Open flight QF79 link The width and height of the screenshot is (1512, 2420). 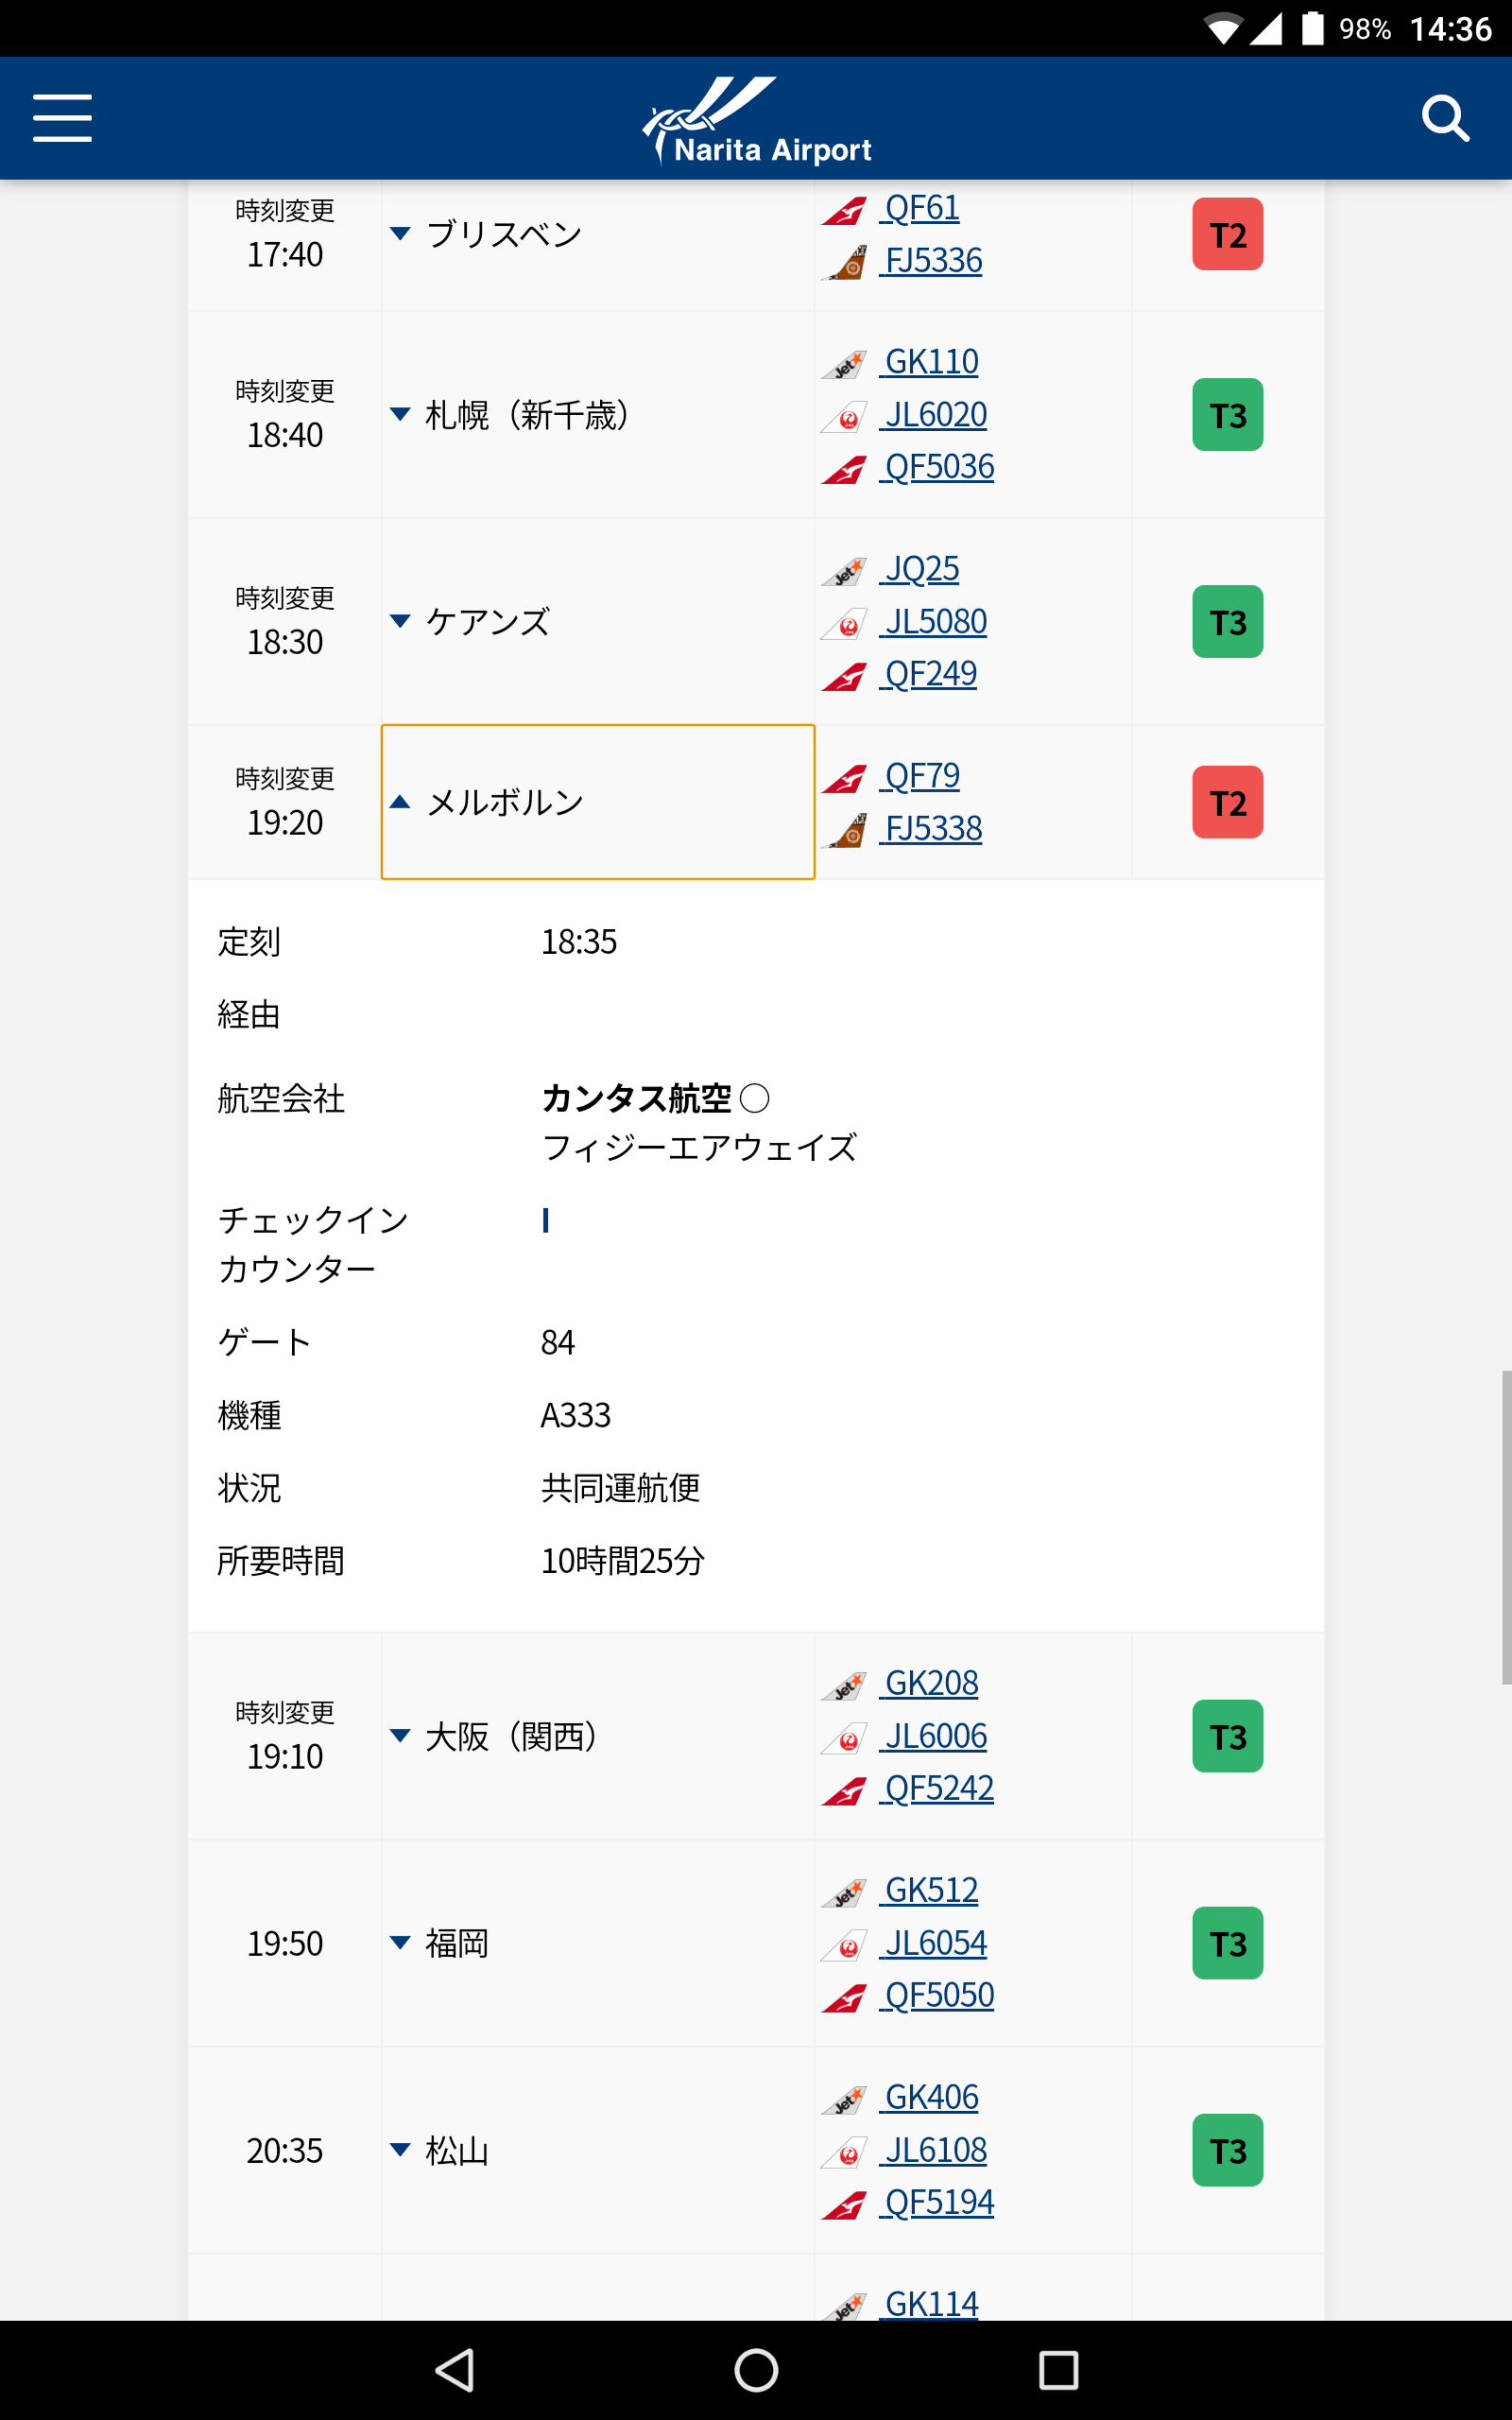[x=921, y=776]
